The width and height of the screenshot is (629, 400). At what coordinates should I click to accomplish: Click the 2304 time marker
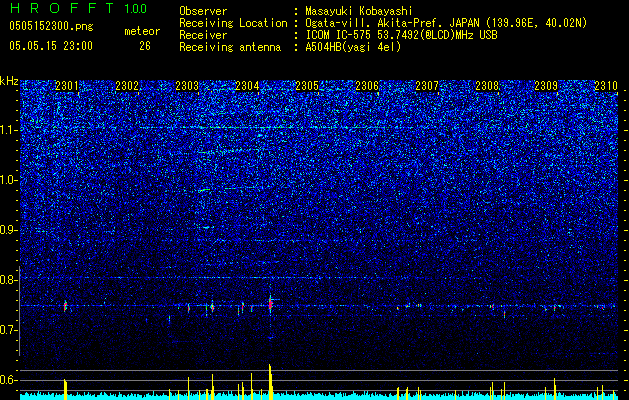click(247, 85)
